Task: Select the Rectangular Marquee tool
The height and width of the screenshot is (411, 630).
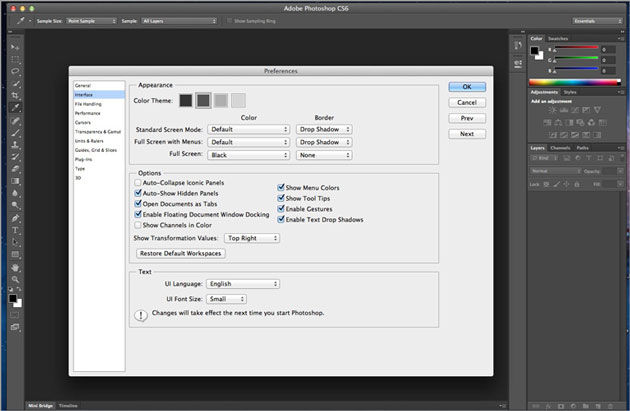Action: coord(15,60)
